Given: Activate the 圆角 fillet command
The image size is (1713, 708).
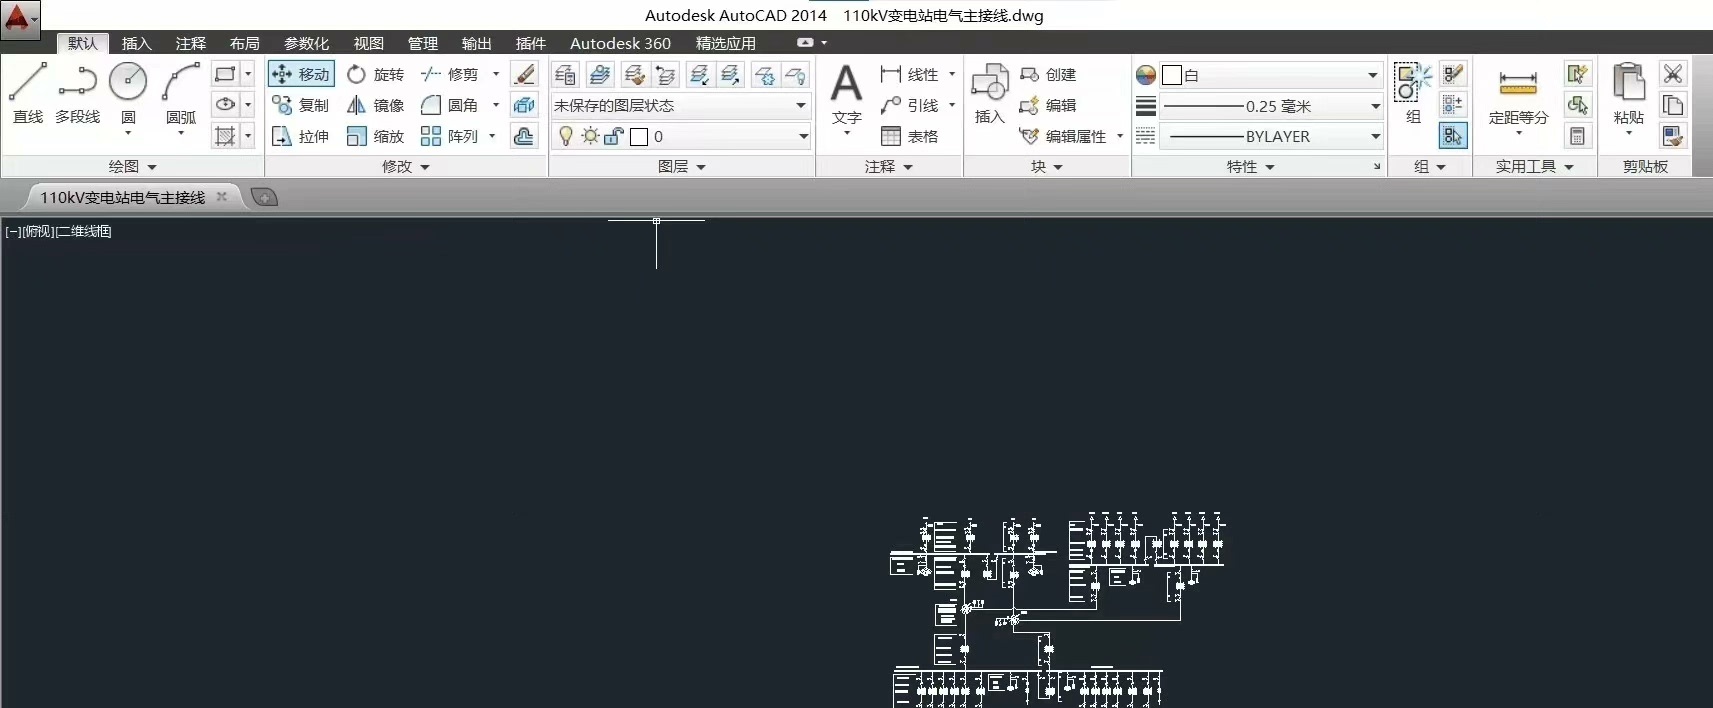Looking at the screenshot, I should pos(450,105).
